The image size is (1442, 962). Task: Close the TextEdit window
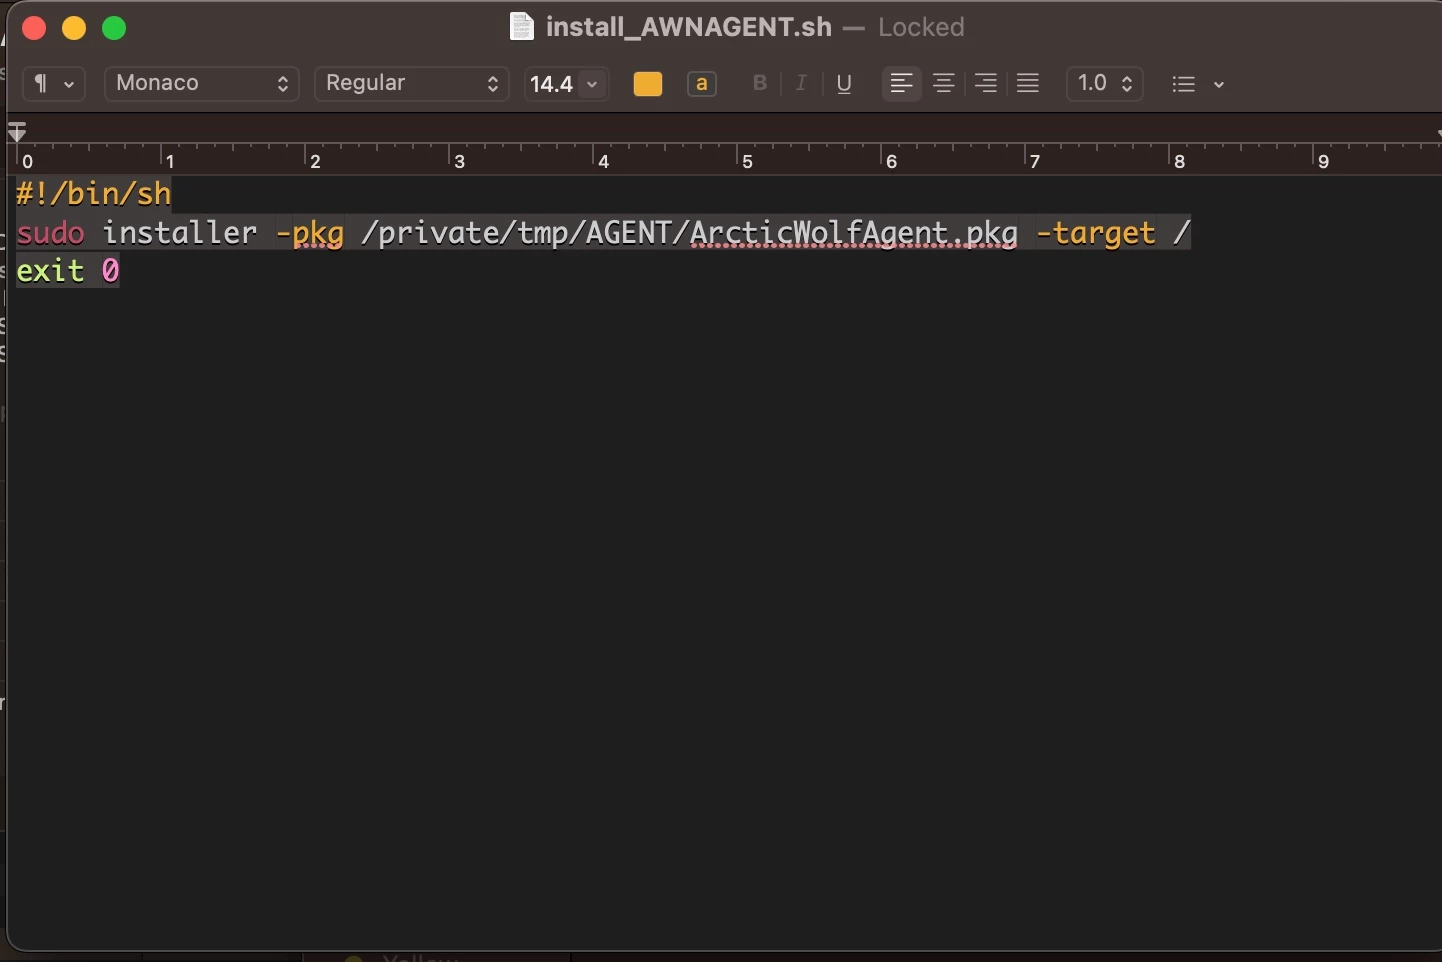coord(34,28)
